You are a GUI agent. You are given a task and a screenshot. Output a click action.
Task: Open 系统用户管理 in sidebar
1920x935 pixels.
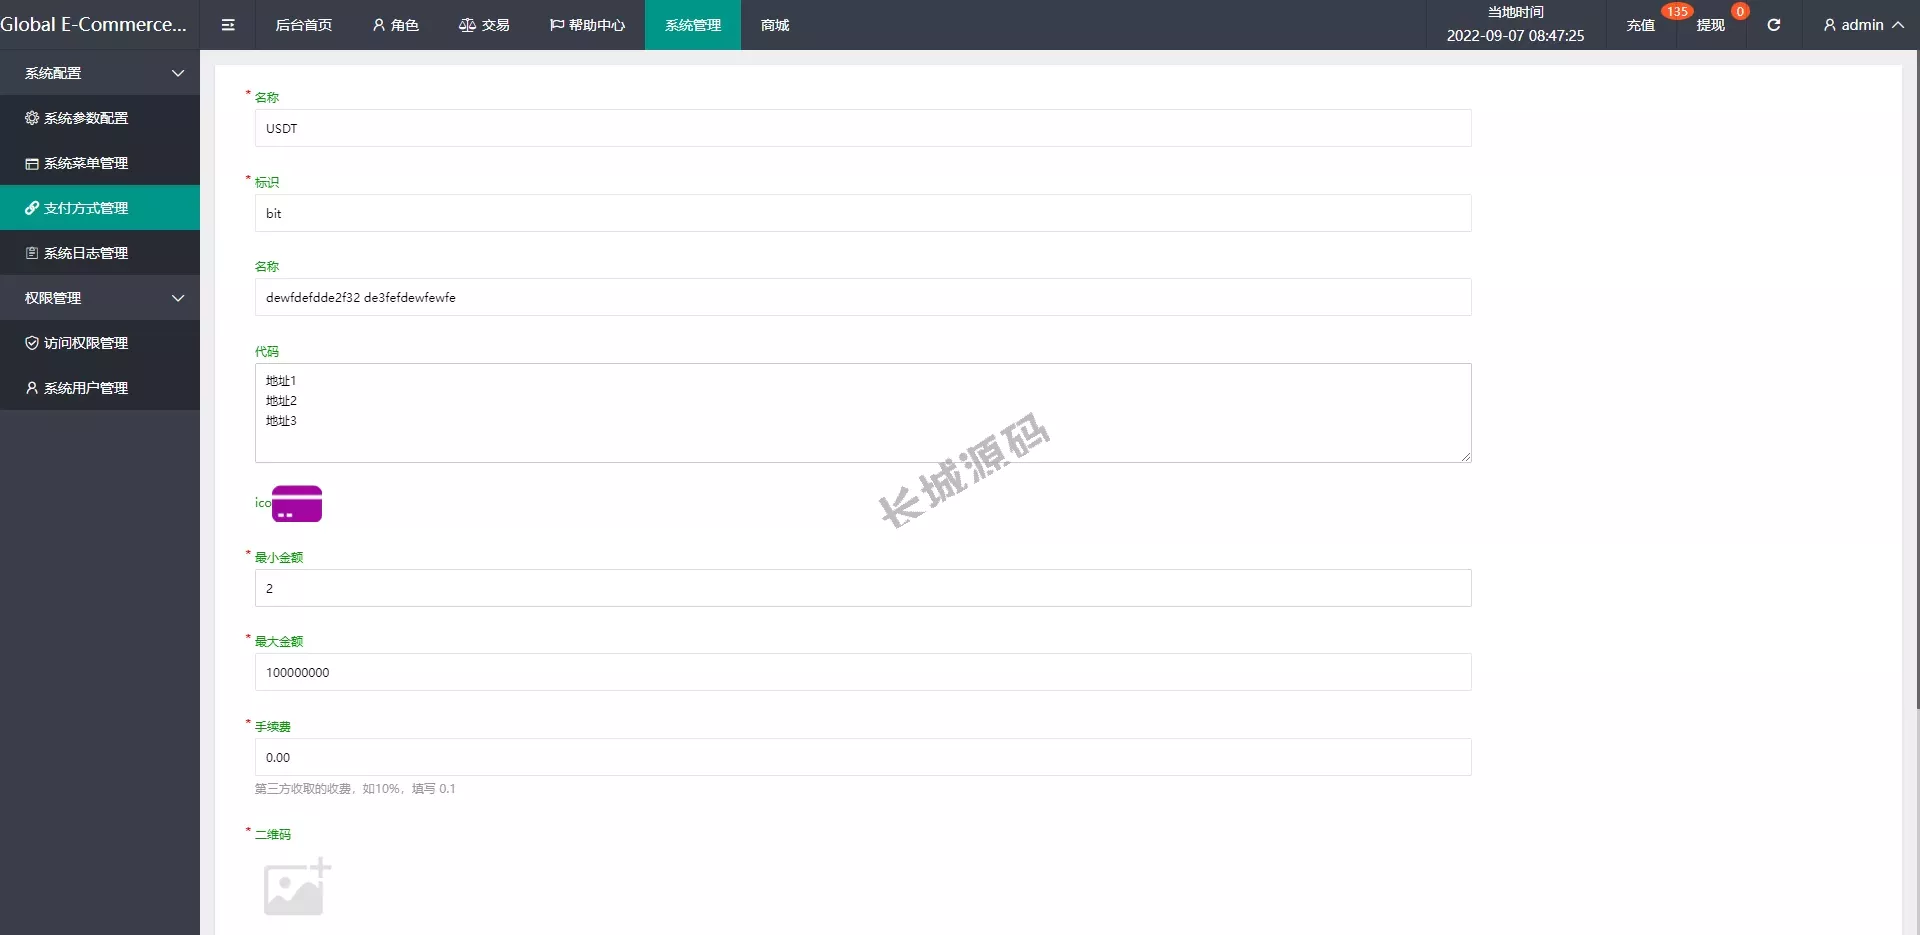(x=100, y=388)
